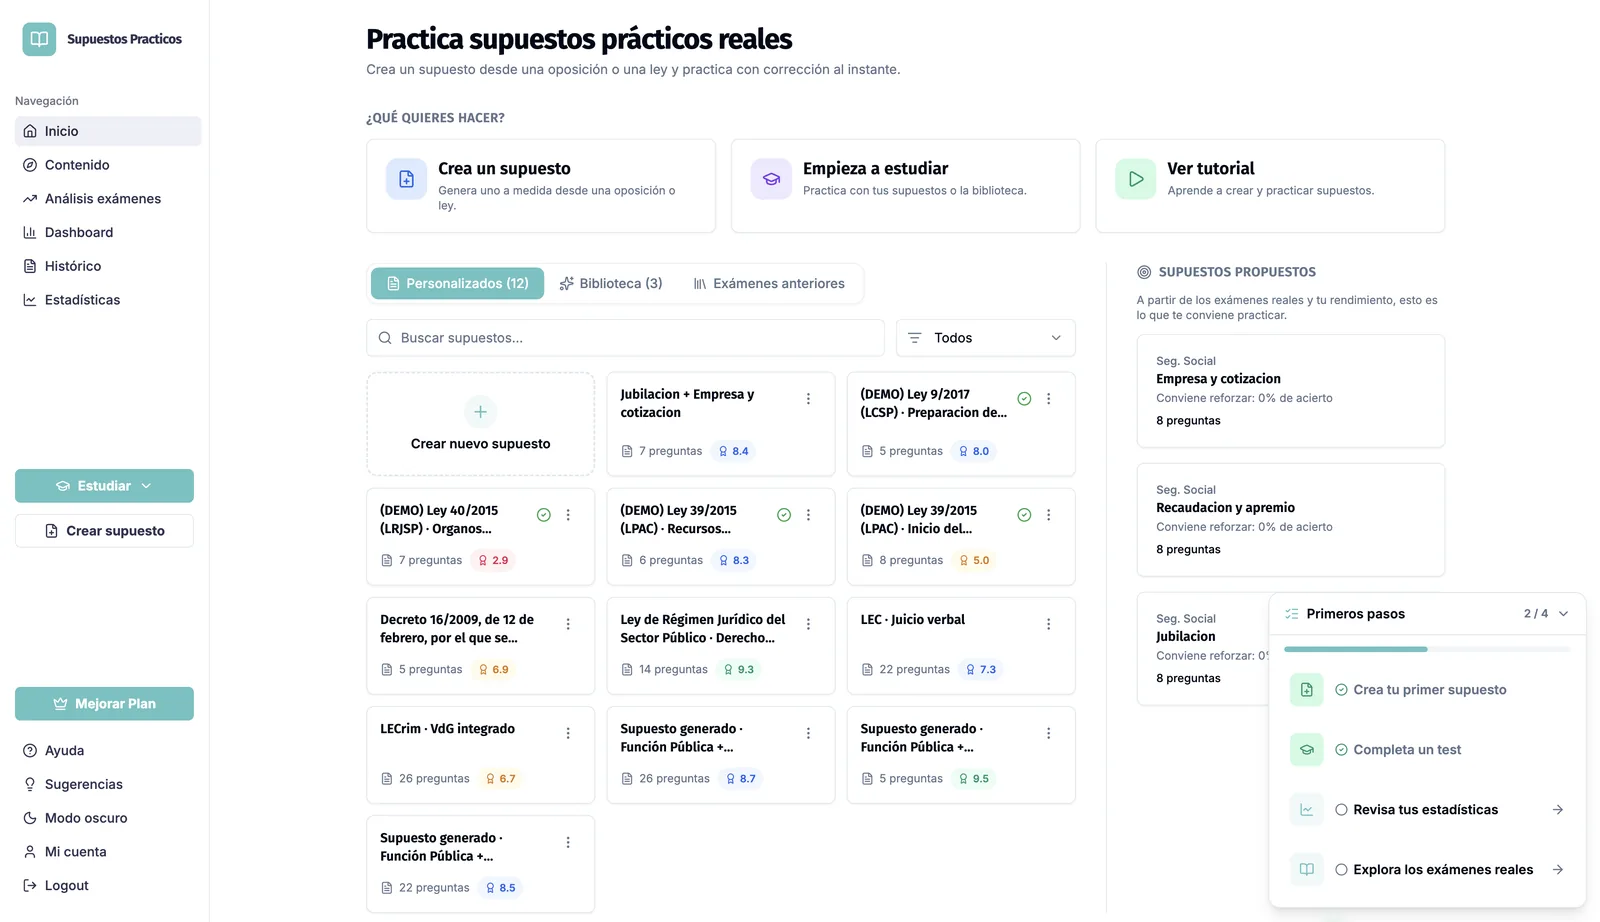The image size is (1600, 922).
Task: Click the Mejorar Plan button
Action: [104, 704]
